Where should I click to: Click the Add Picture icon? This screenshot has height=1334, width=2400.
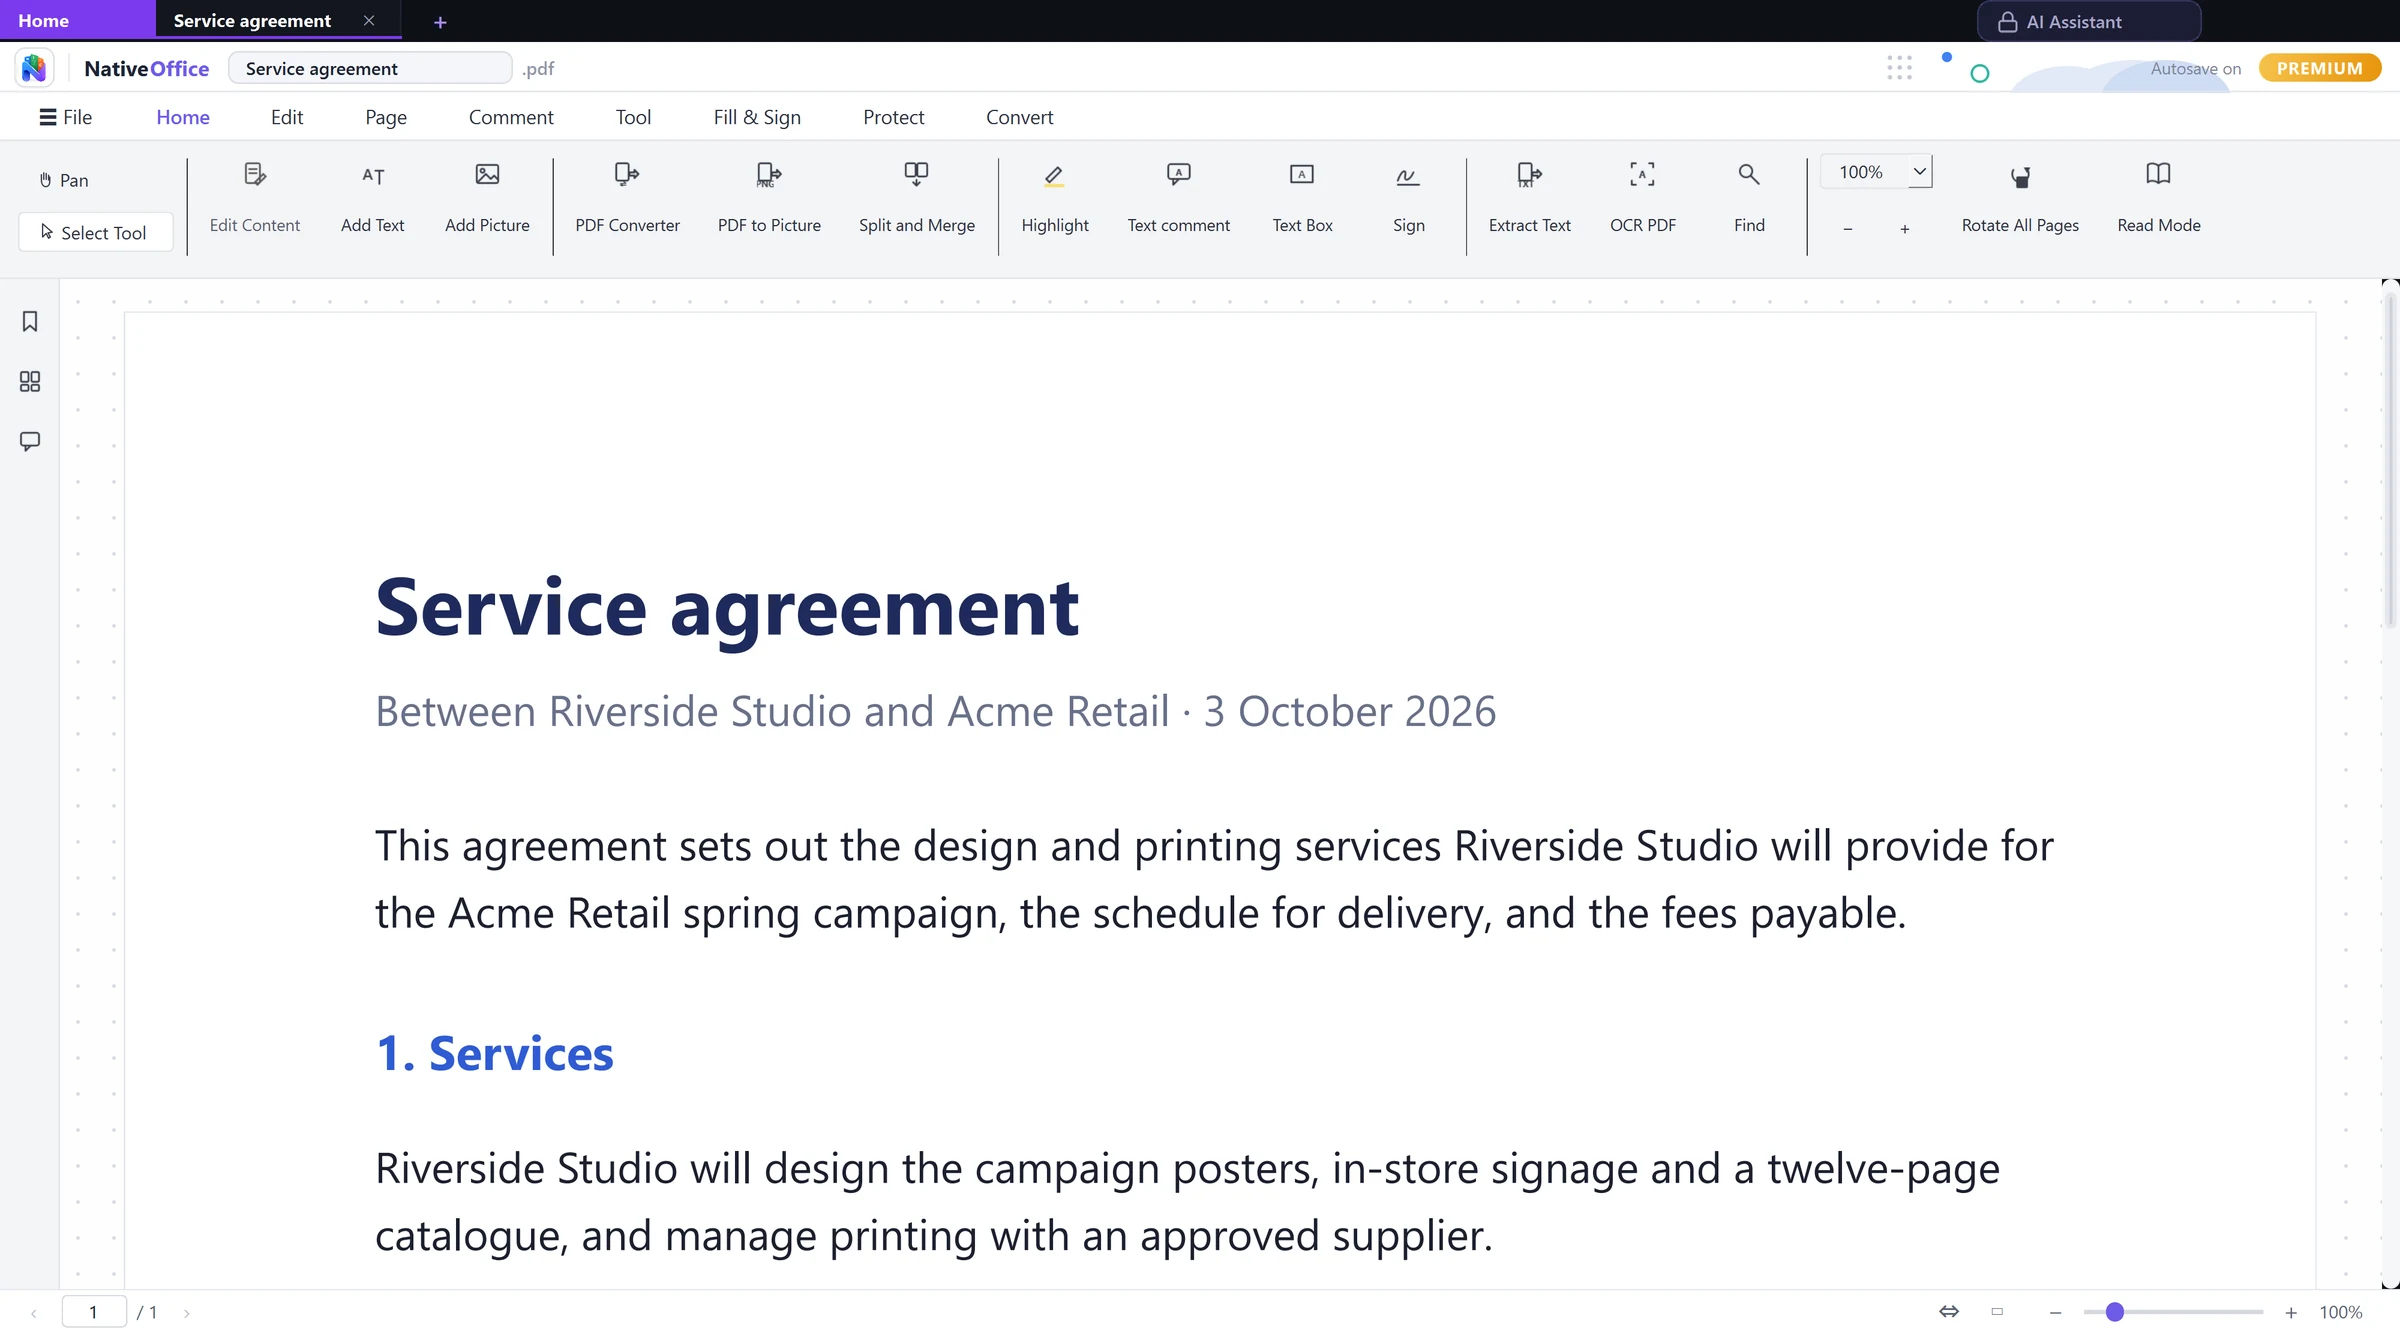[x=487, y=175]
